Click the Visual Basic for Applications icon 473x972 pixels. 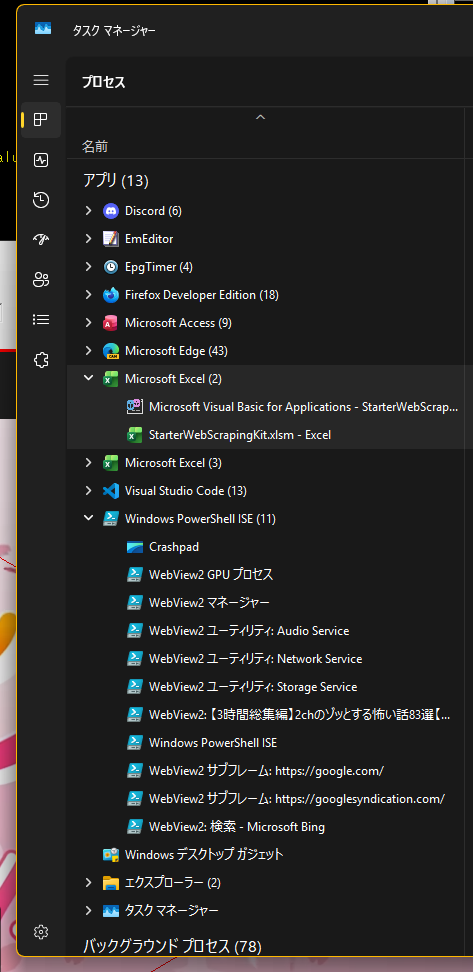point(135,407)
